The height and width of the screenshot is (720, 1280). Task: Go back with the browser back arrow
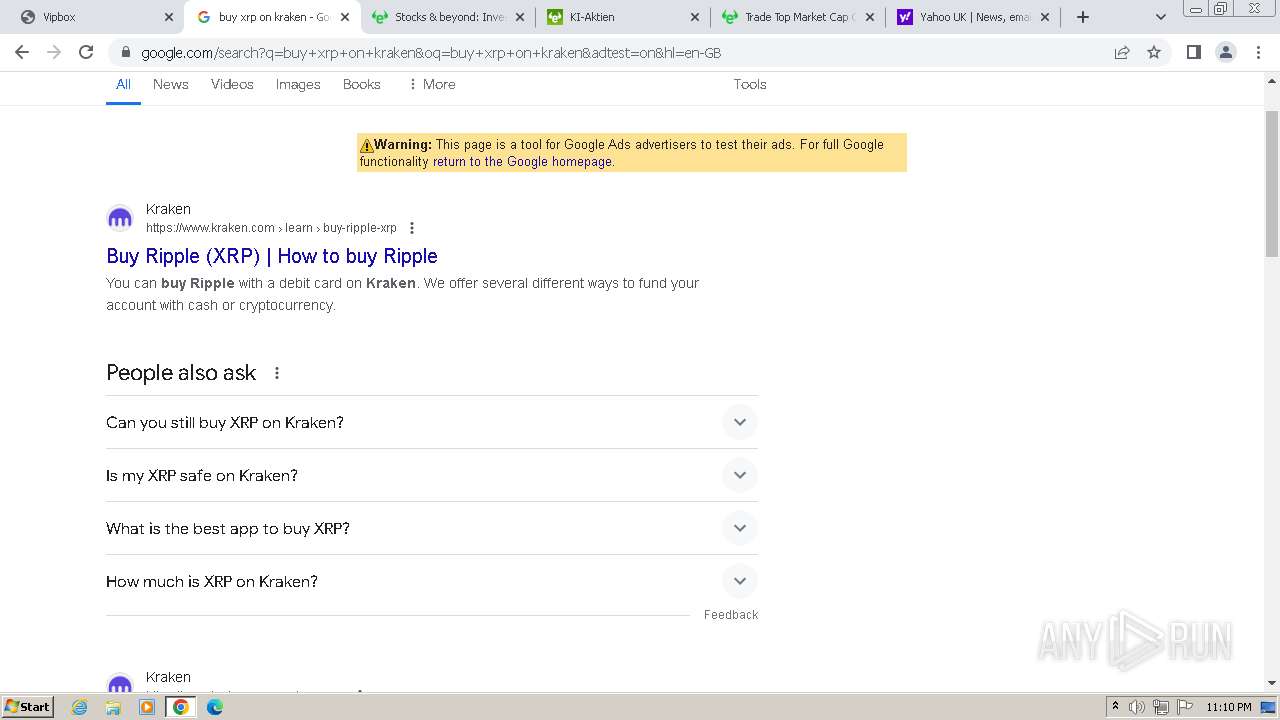[x=22, y=52]
